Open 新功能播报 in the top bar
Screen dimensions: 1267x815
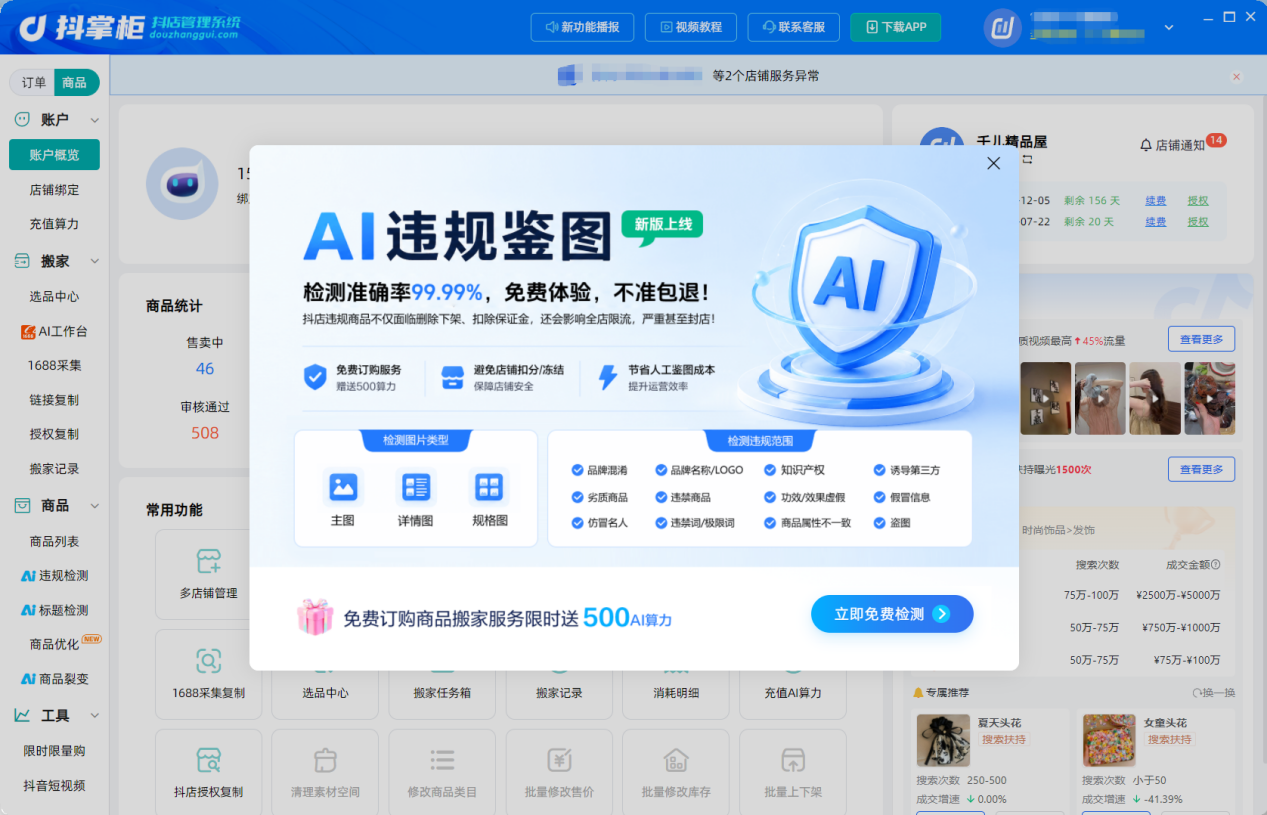(583, 27)
